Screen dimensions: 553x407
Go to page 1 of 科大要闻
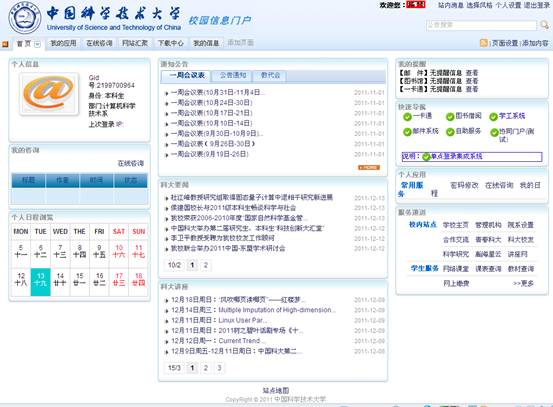point(192,265)
